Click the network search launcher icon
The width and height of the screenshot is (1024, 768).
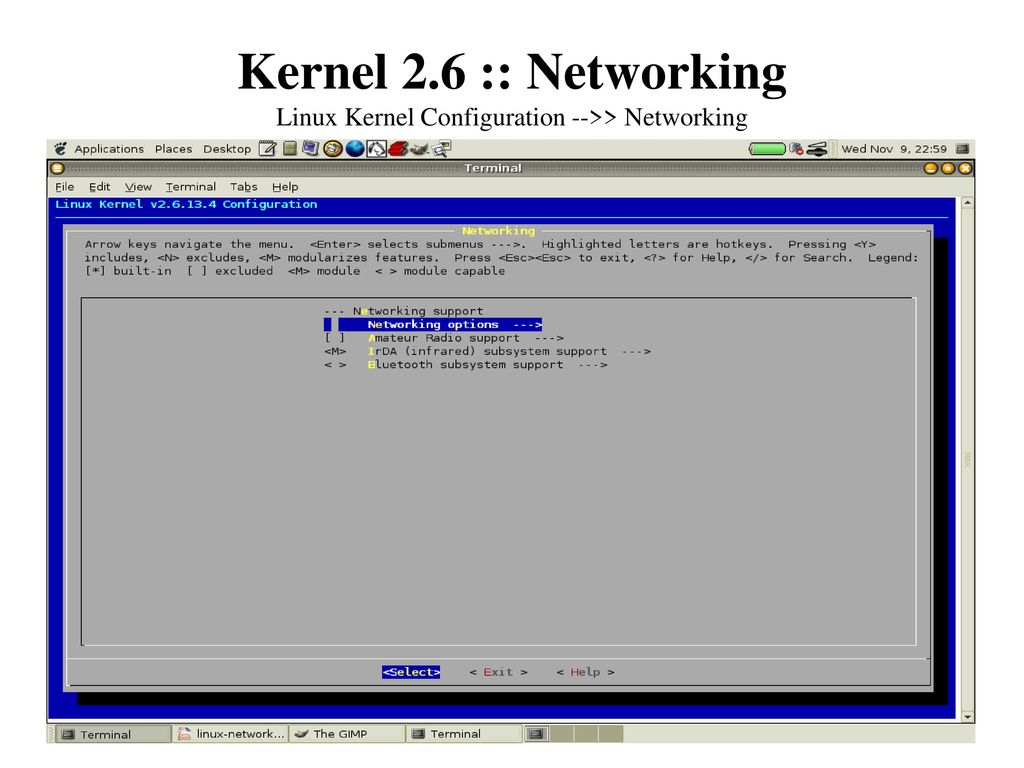[442, 149]
